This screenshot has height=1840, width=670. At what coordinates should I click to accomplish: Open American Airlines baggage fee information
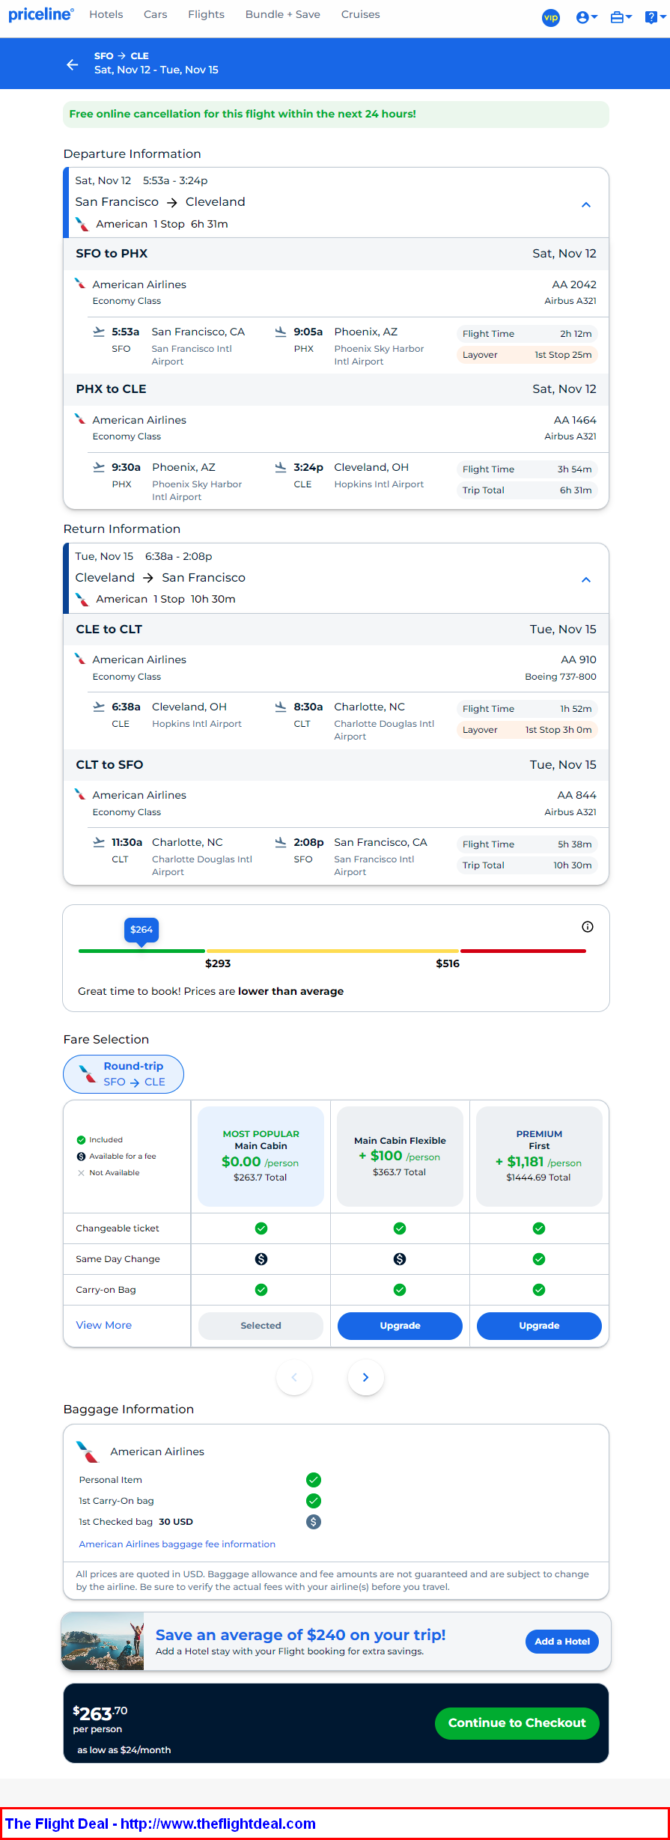[177, 1544]
